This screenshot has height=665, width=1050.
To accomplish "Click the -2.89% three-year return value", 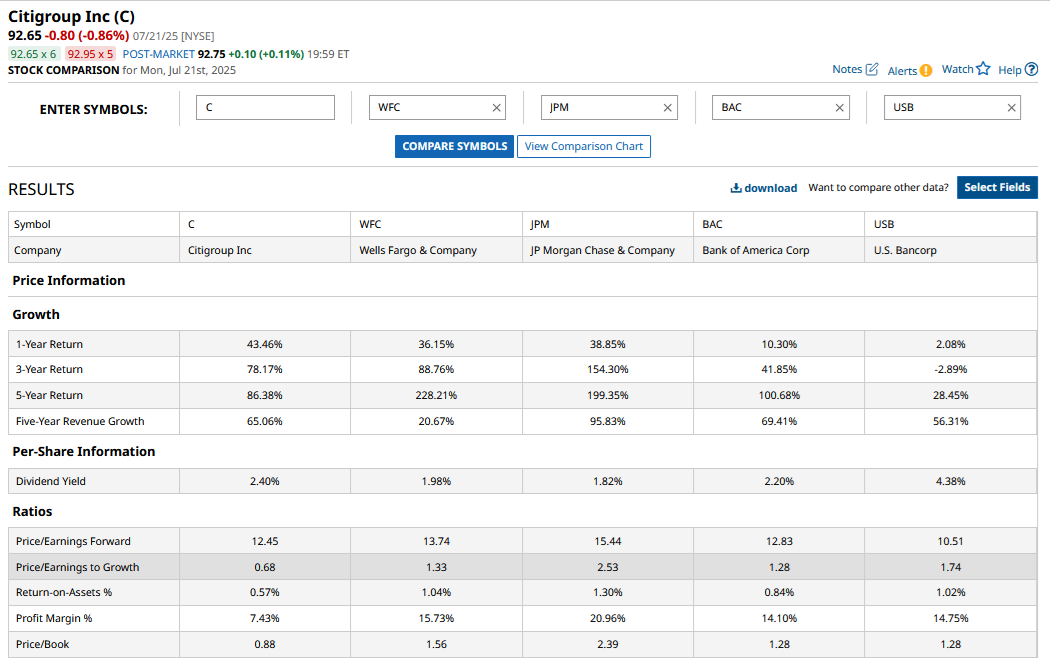I will pos(950,369).
